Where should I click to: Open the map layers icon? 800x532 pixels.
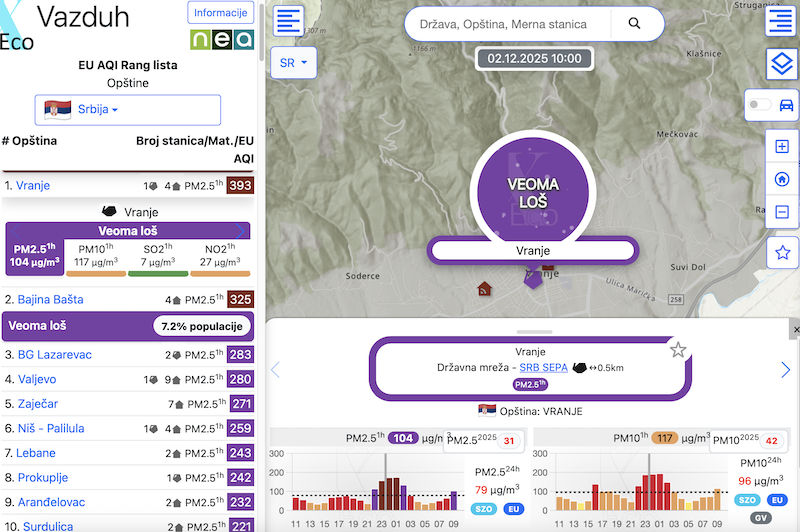pos(781,64)
